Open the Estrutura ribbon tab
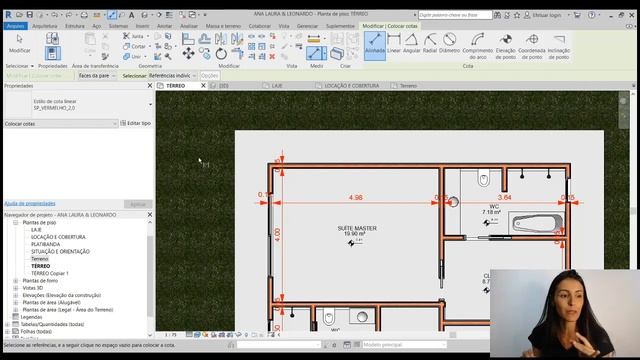640x360 pixels. 75,26
